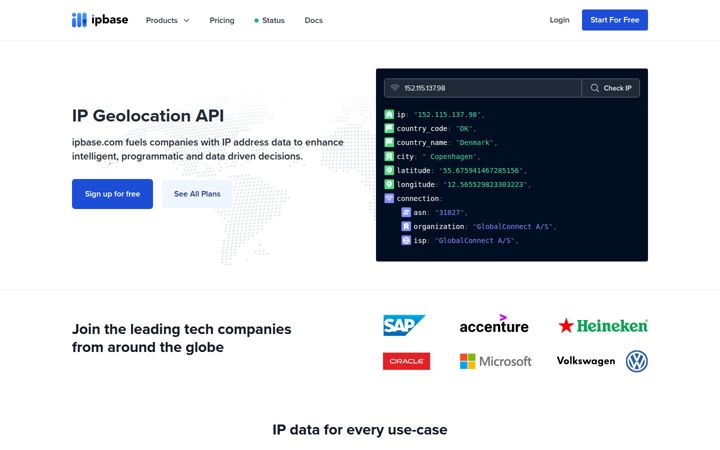The height and width of the screenshot is (450, 720).
Task: Click the country_code value "DK"
Action: tap(464, 129)
